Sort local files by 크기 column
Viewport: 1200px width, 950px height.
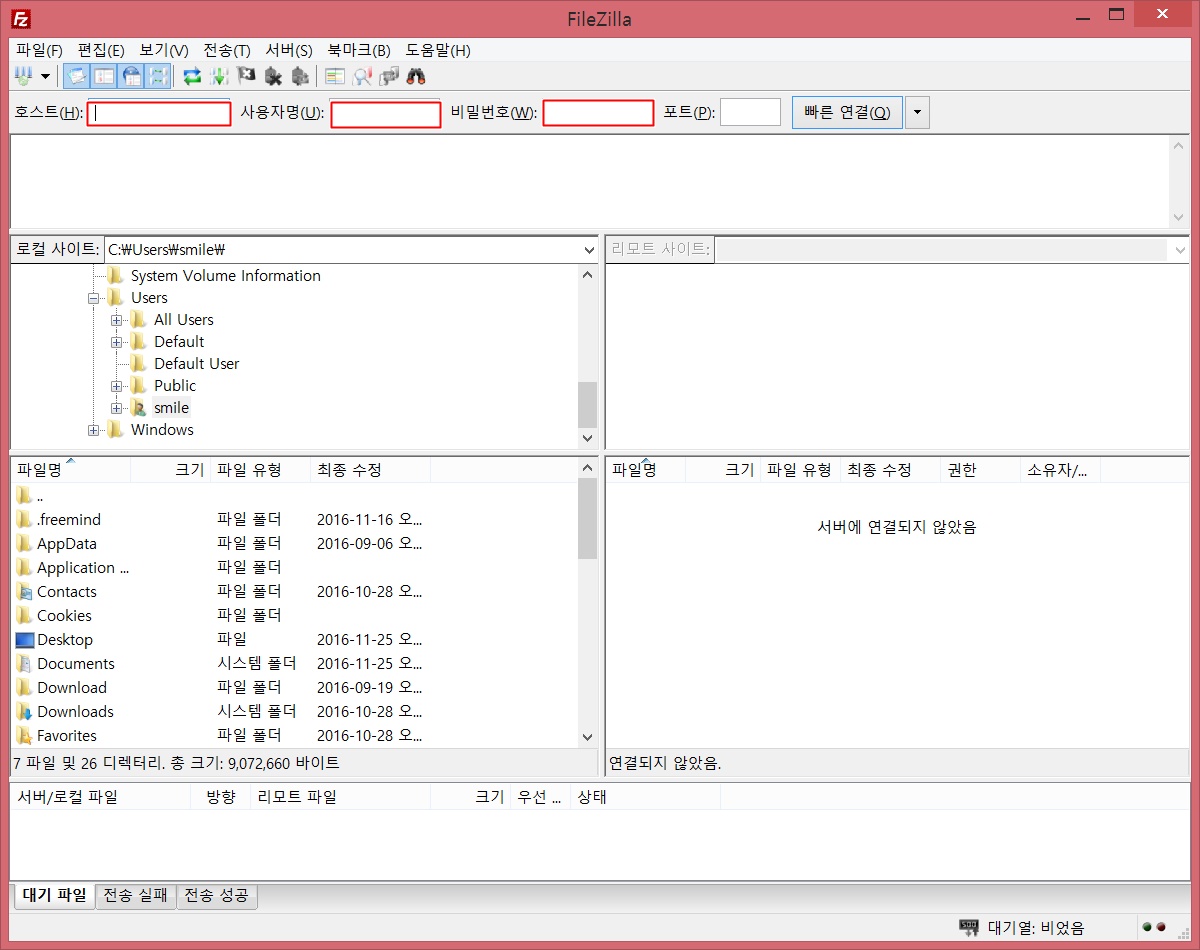coord(170,469)
